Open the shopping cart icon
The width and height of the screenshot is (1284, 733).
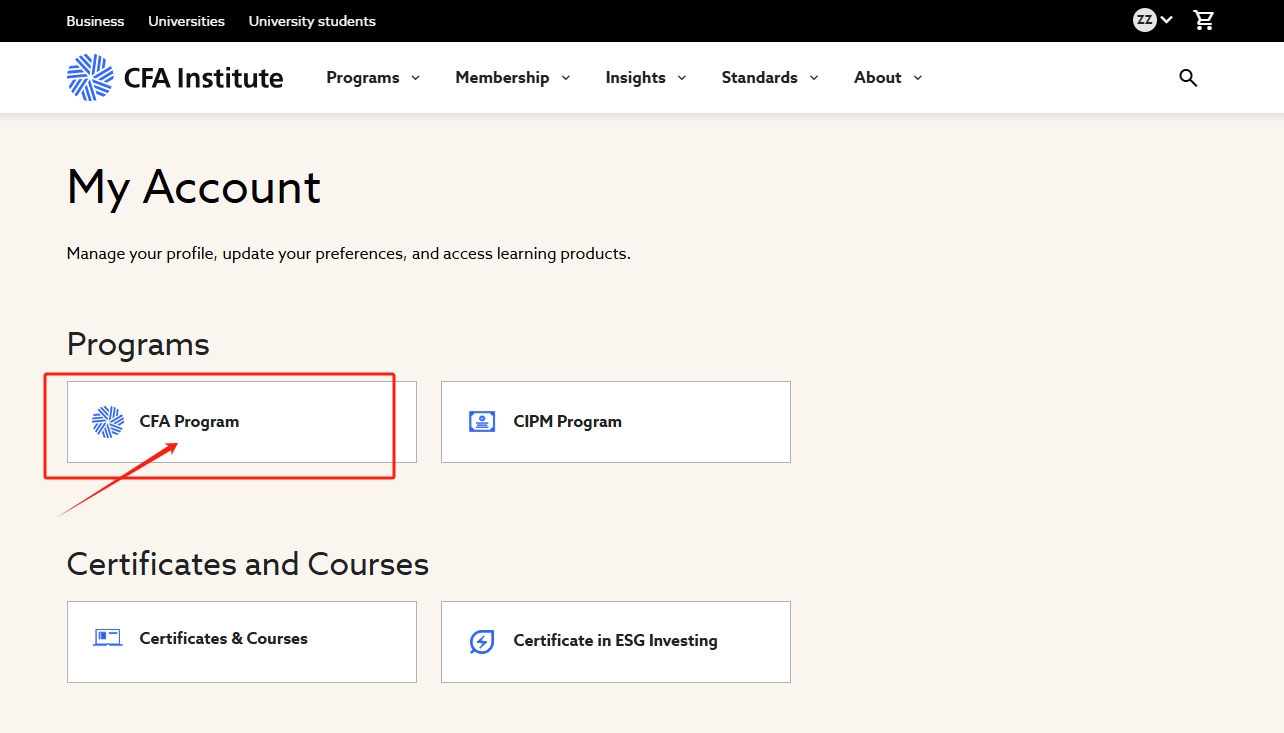(1204, 20)
